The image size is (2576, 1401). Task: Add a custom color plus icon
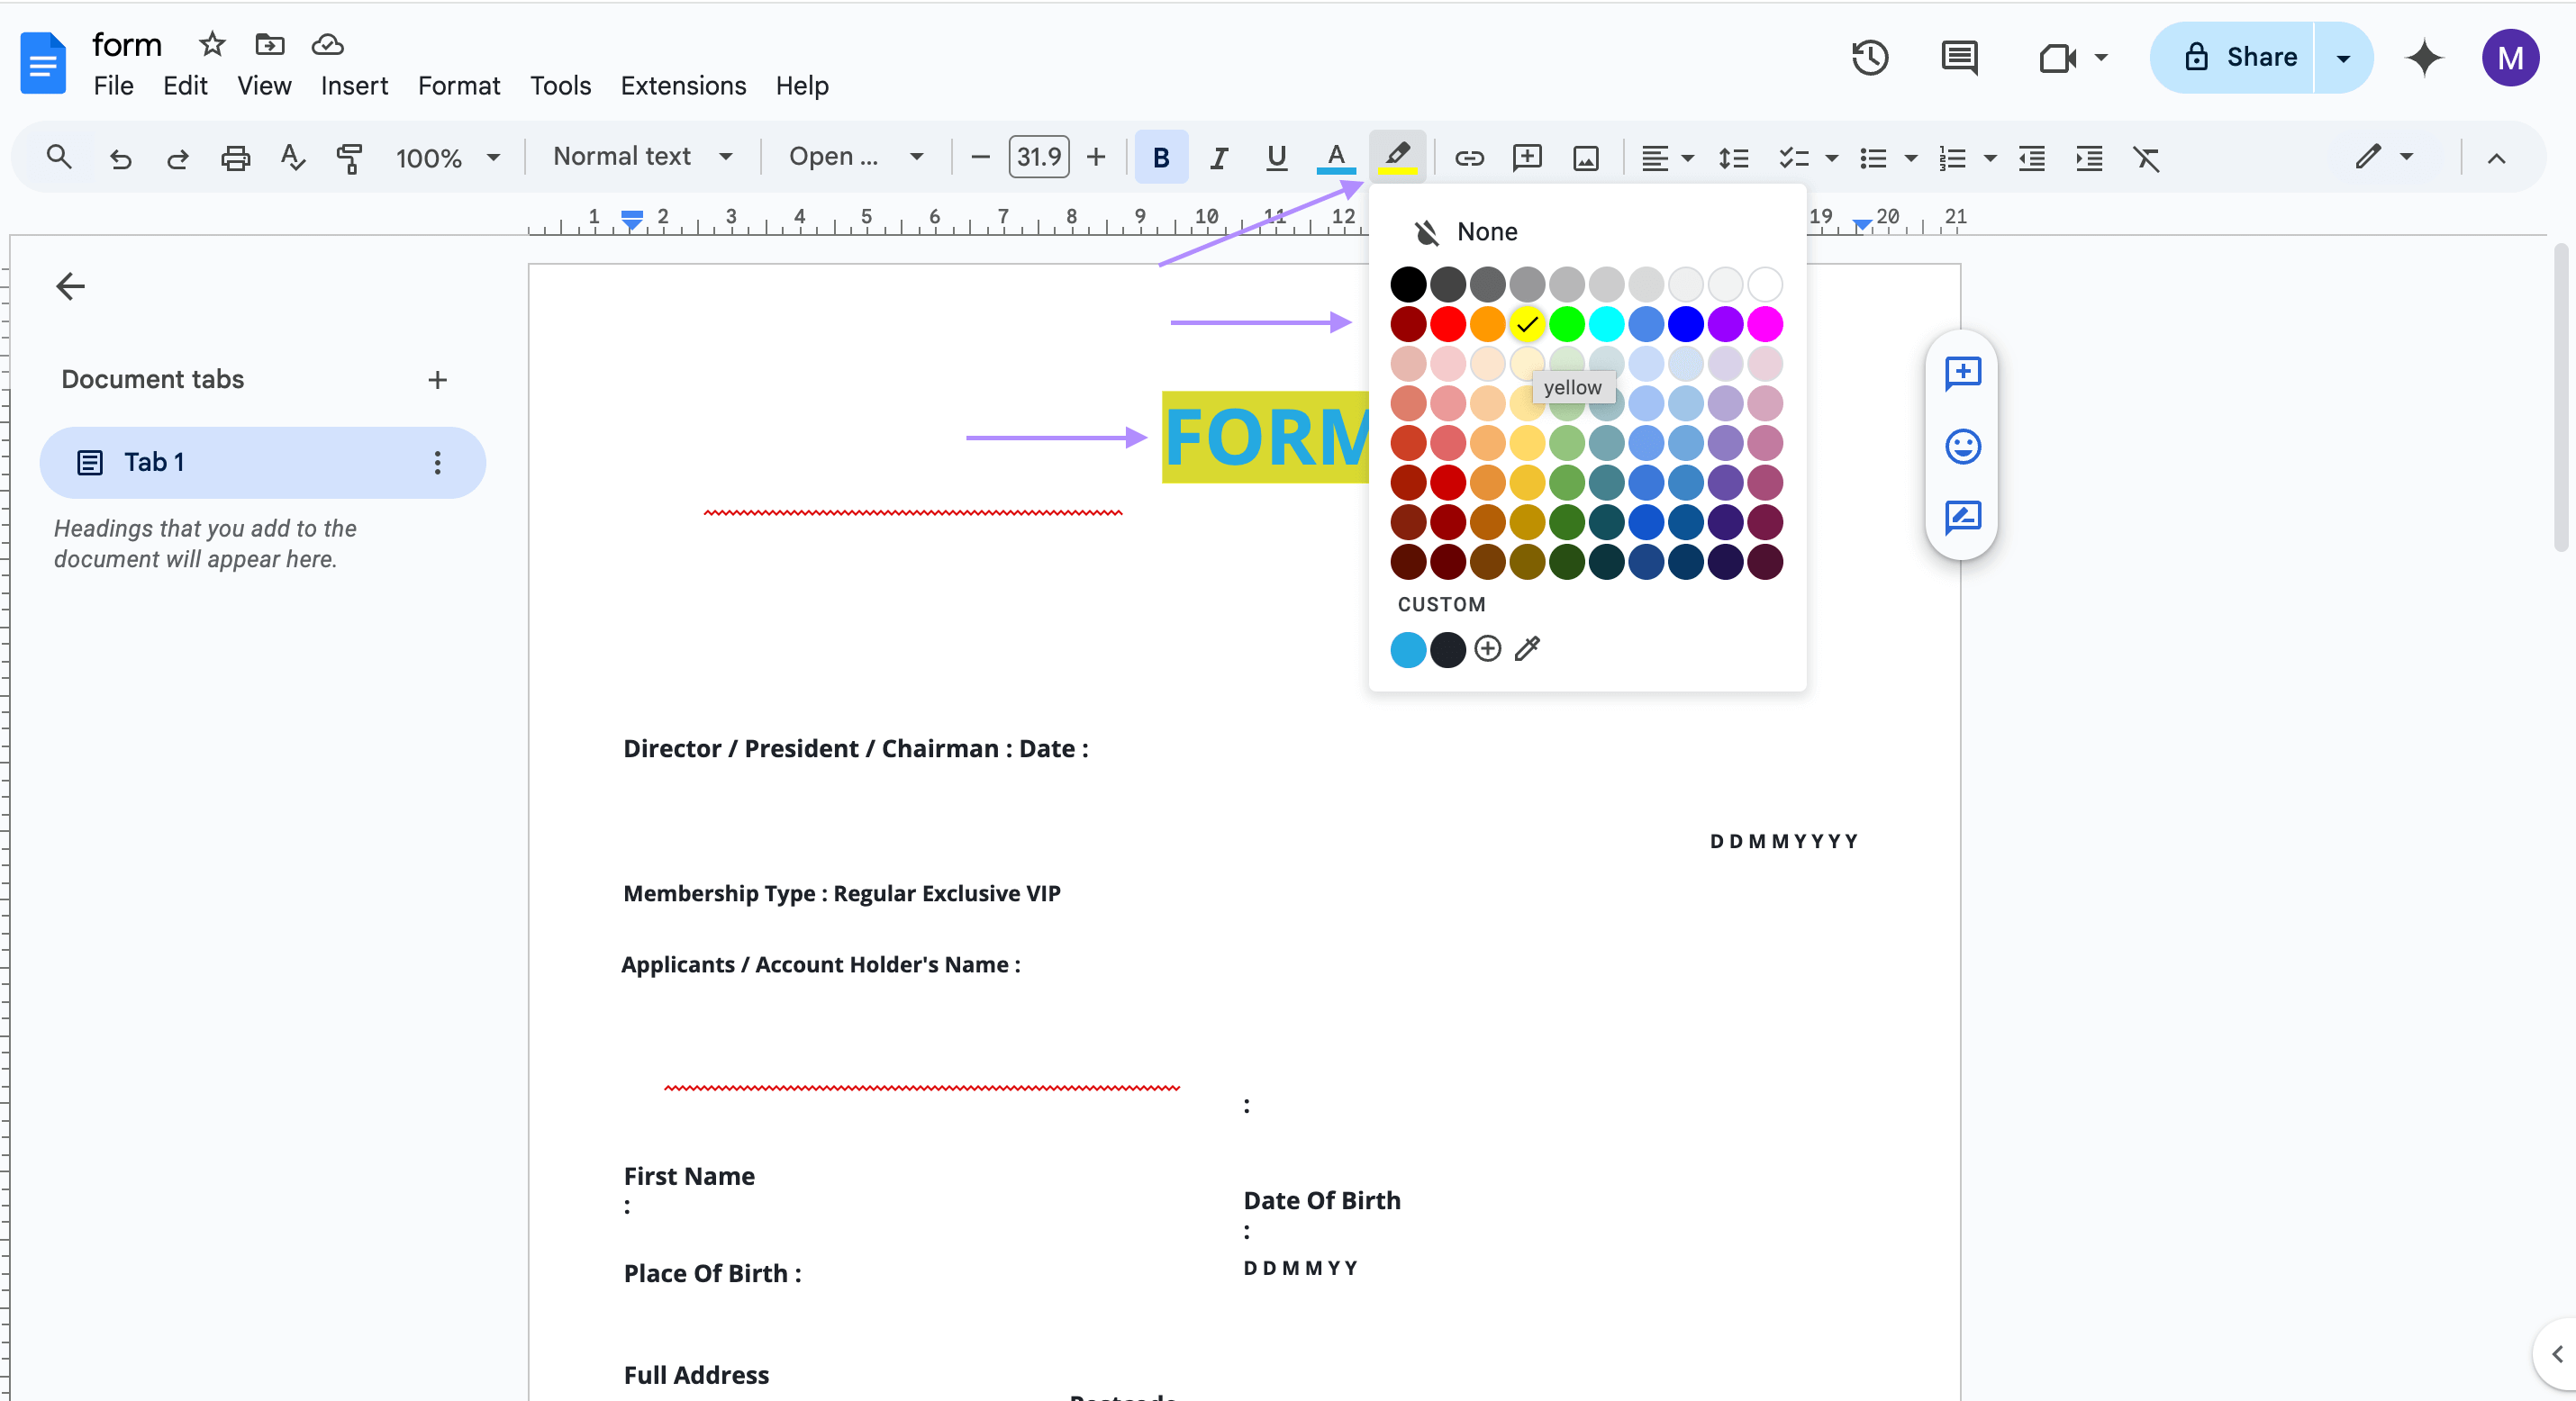(x=1487, y=649)
